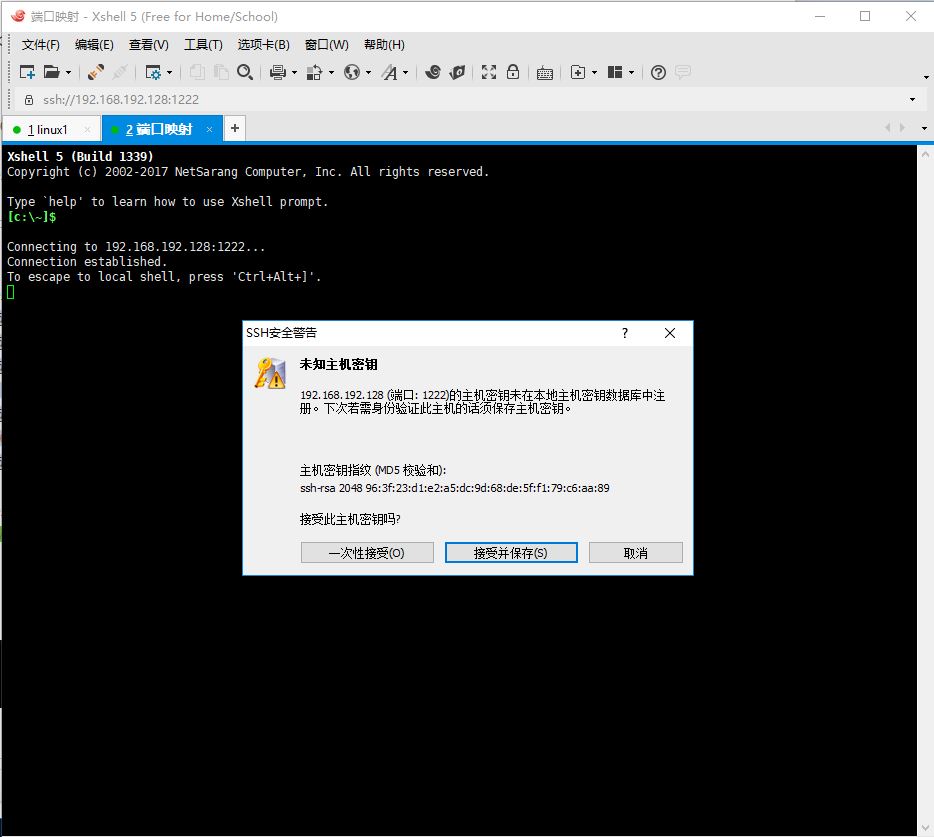Image resolution: width=934 pixels, height=837 pixels.
Task: Click 接受并保存(S) button
Action: (x=511, y=553)
